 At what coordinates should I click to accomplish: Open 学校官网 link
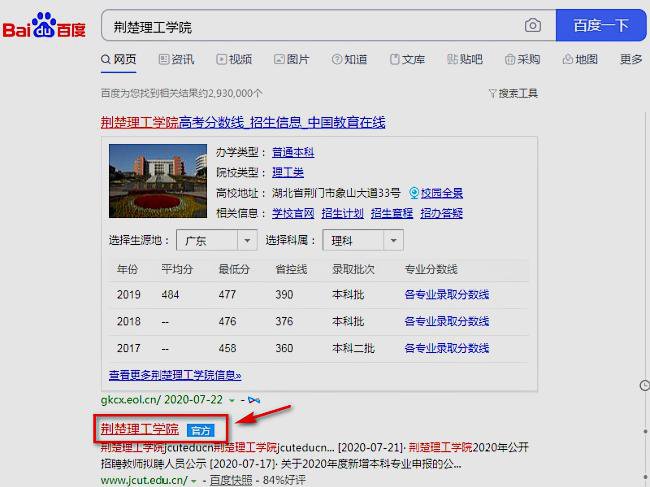(x=293, y=213)
